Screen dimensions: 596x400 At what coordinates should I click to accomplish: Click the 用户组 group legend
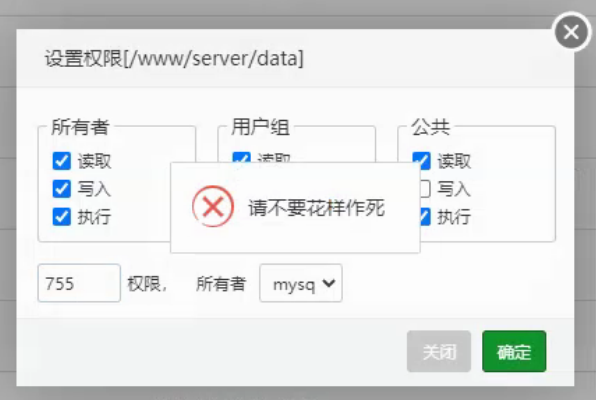tap(260, 127)
